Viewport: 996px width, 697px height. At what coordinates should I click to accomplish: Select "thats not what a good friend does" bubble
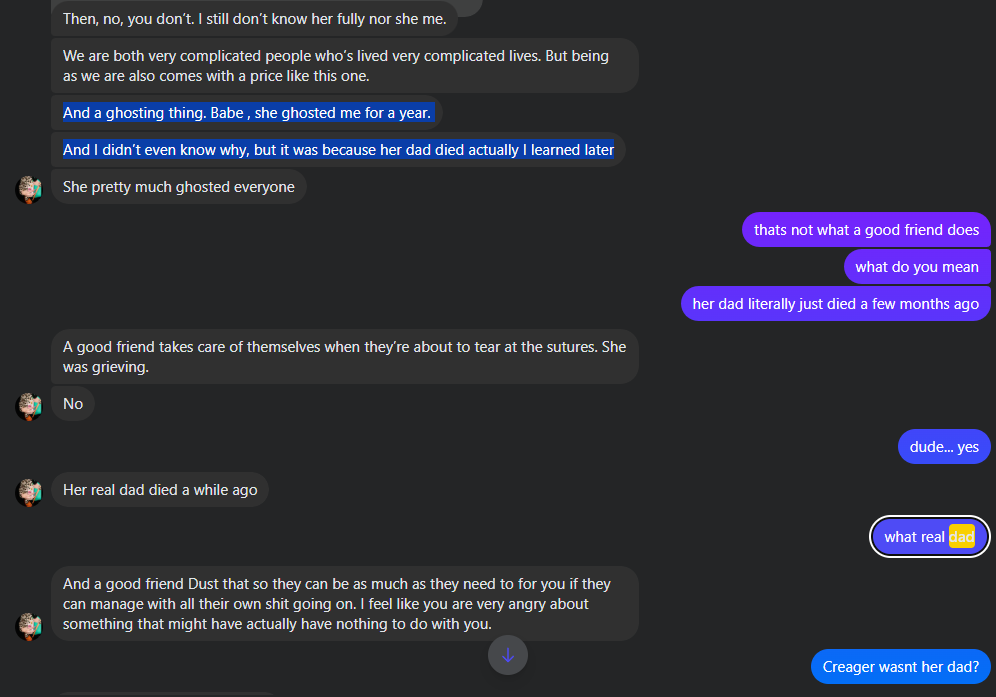[x=866, y=230]
